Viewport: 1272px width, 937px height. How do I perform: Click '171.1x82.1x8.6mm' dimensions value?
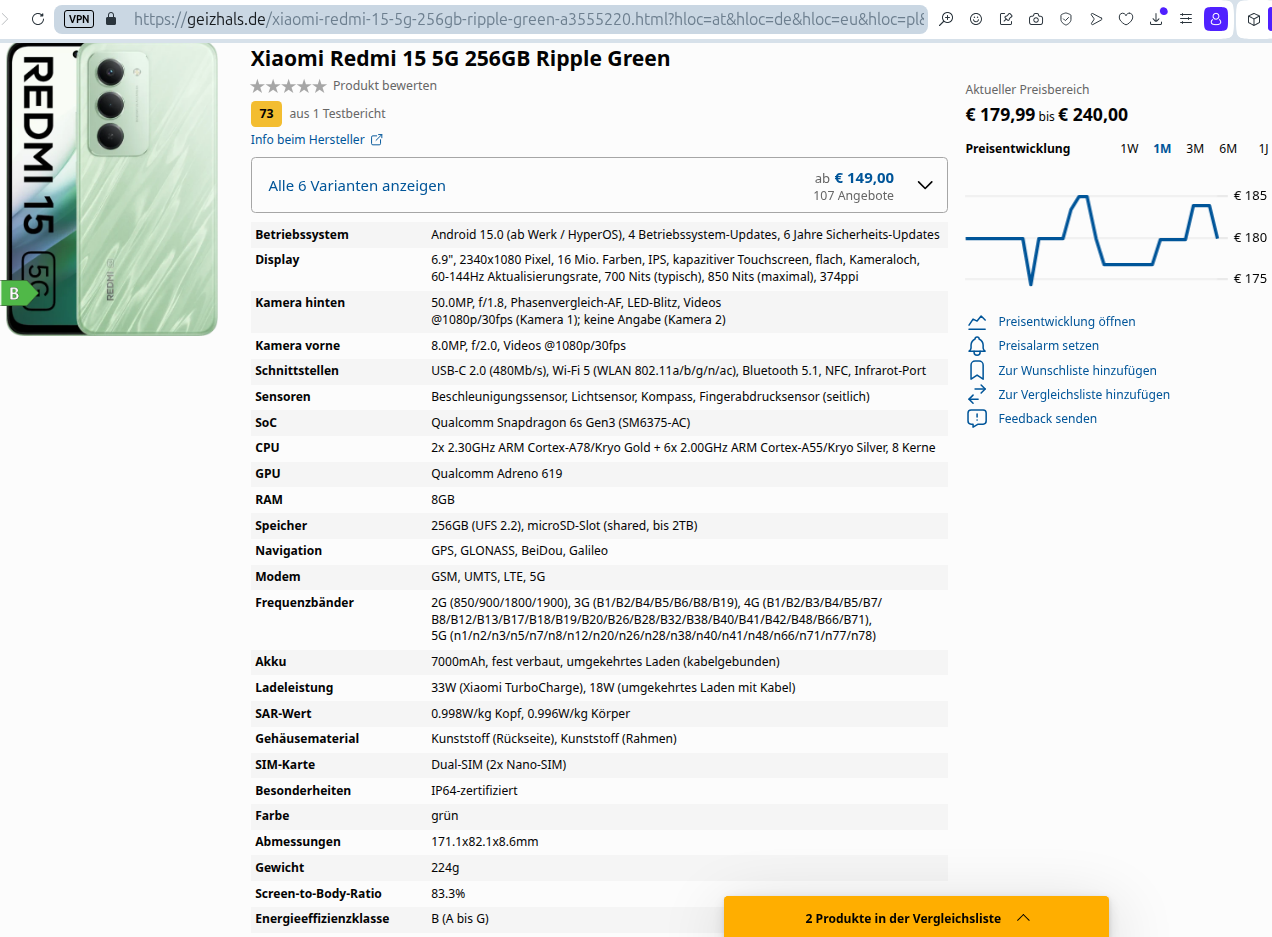tap(484, 842)
